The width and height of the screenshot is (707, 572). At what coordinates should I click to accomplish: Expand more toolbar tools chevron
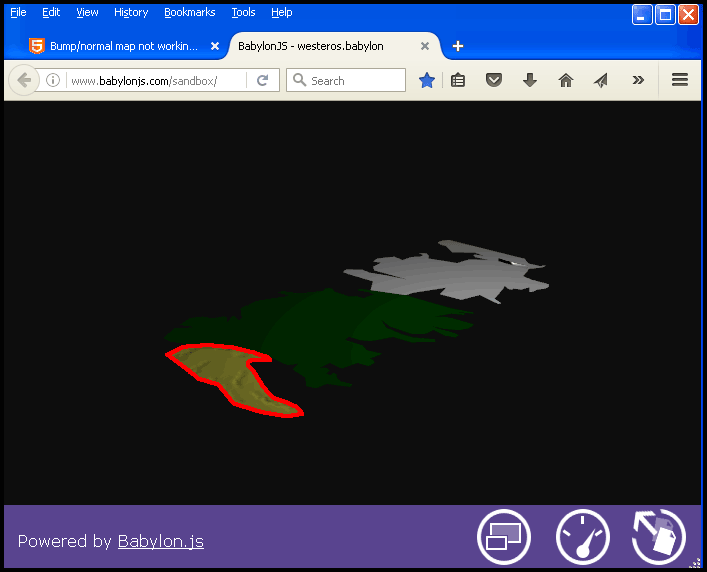(x=638, y=80)
